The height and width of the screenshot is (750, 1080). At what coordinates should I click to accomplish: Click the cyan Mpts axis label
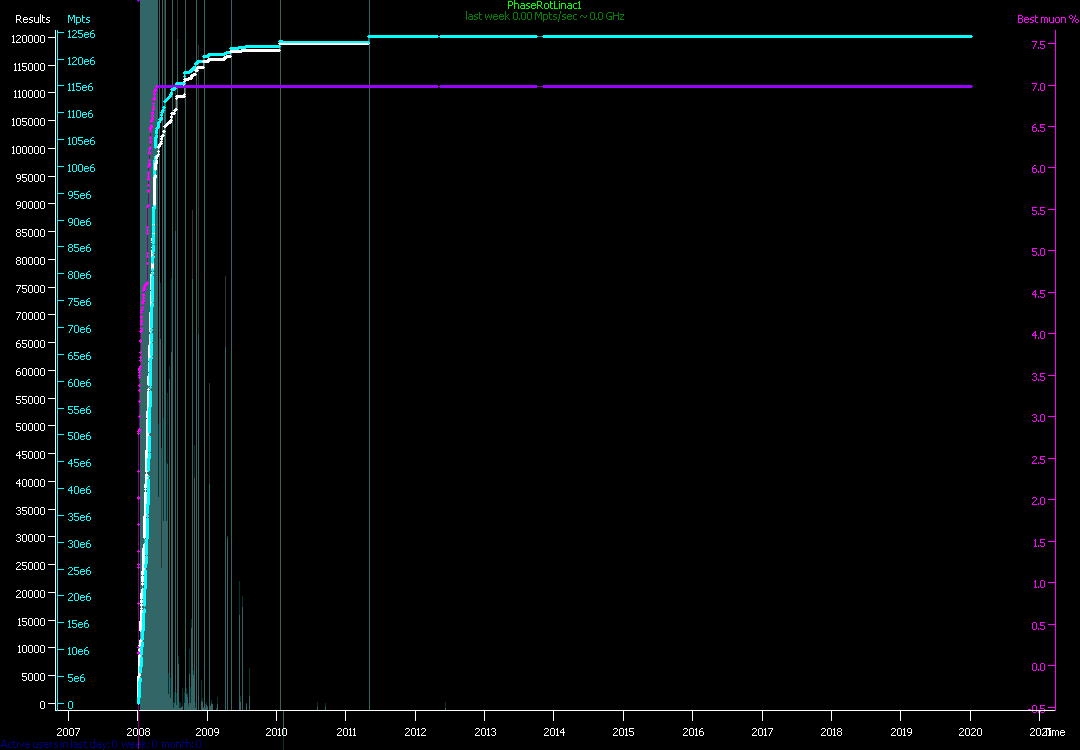(x=78, y=19)
